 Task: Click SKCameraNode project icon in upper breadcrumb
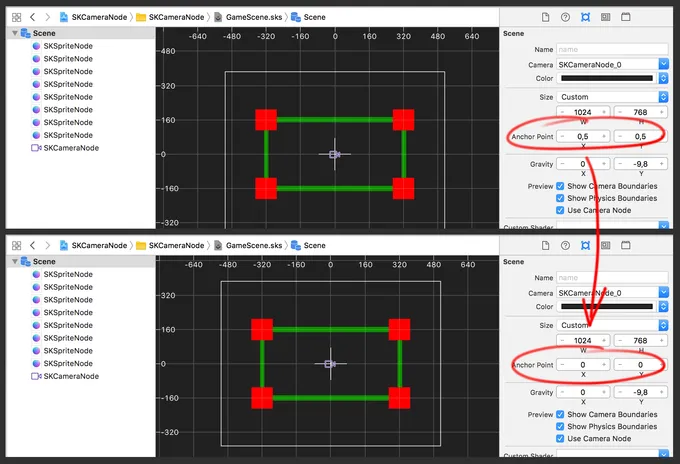click(x=64, y=17)
